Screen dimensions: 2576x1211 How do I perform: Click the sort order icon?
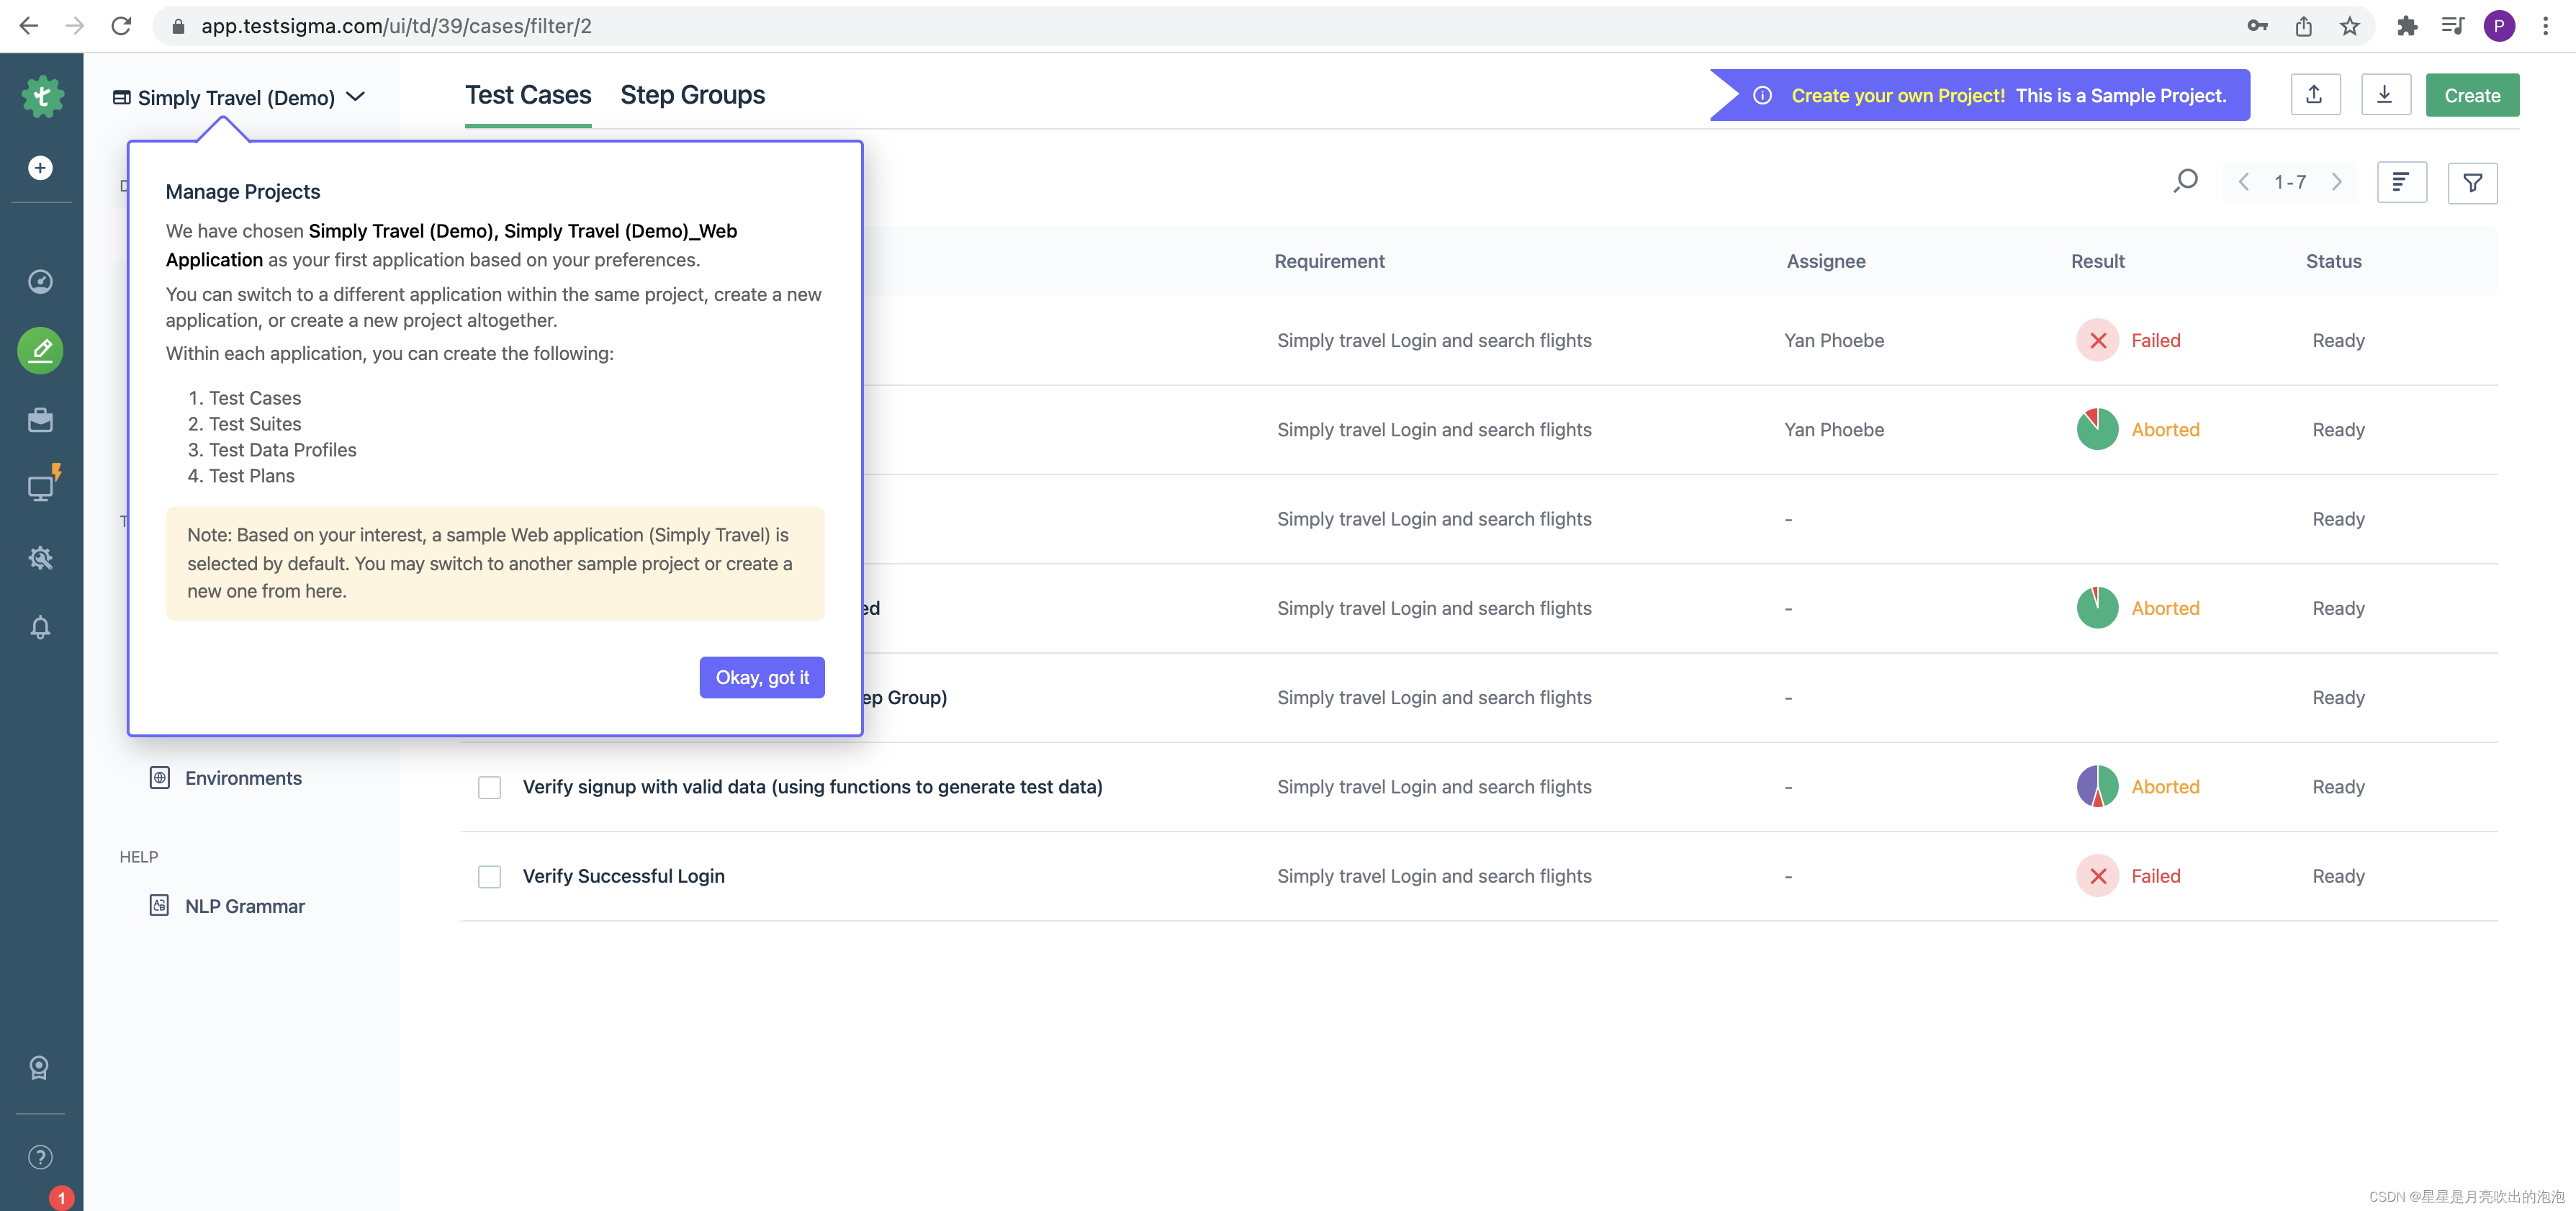[2400, 183]
